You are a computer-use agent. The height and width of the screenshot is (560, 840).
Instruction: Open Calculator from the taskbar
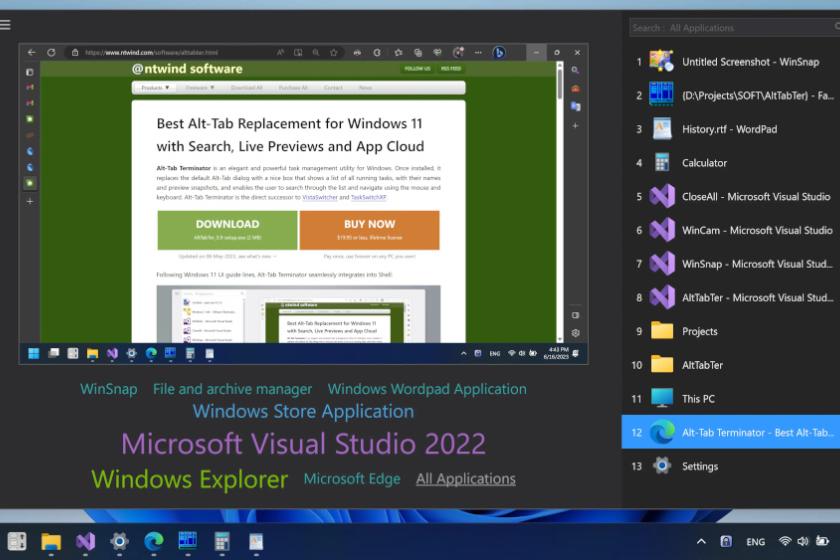222,542
